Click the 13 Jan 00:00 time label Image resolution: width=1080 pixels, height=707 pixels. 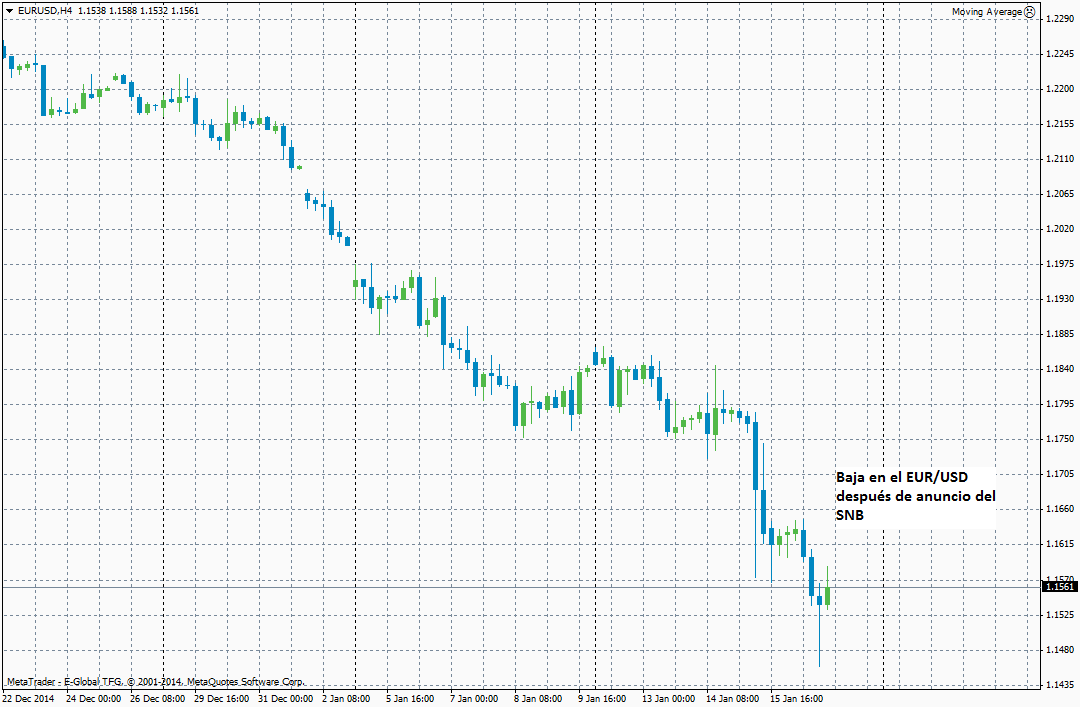coord(669,699)
